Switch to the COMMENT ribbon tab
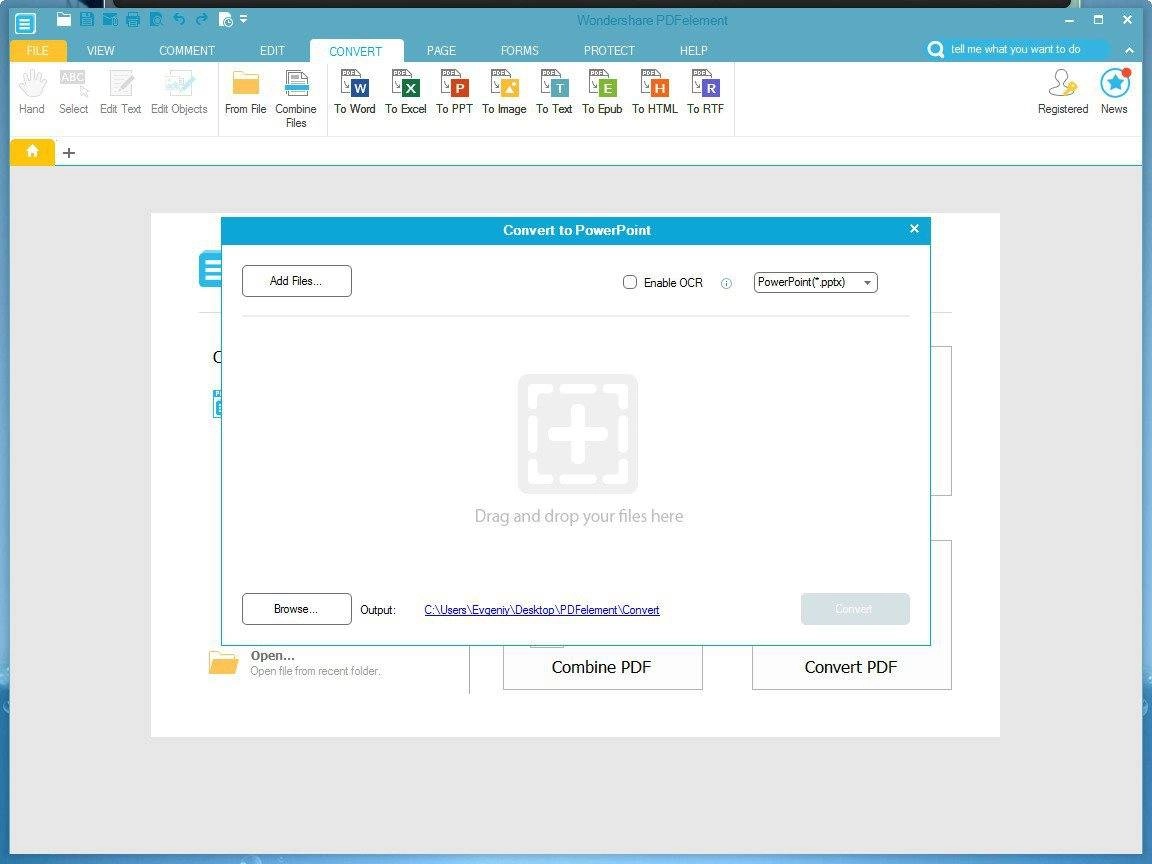The width and height of the screenshot is (1152, 864). coord(187,51)
